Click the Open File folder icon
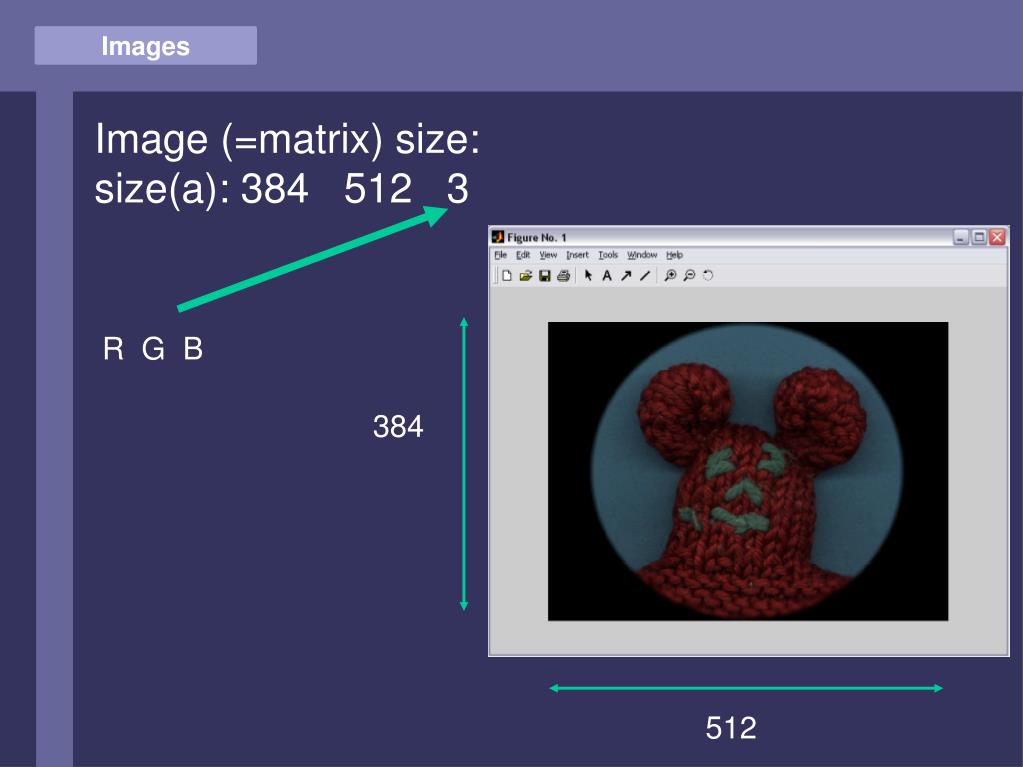The image size is (1023, 767). [x=525, y=276]
